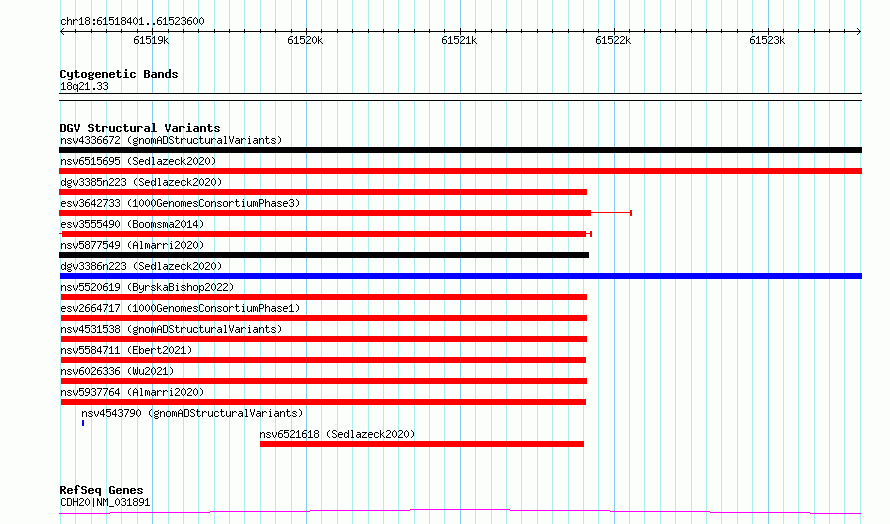The width and height of the screenshot is (890, 524).
Task: Click the DGV Structural Variants track title
Action: (140, 128)
